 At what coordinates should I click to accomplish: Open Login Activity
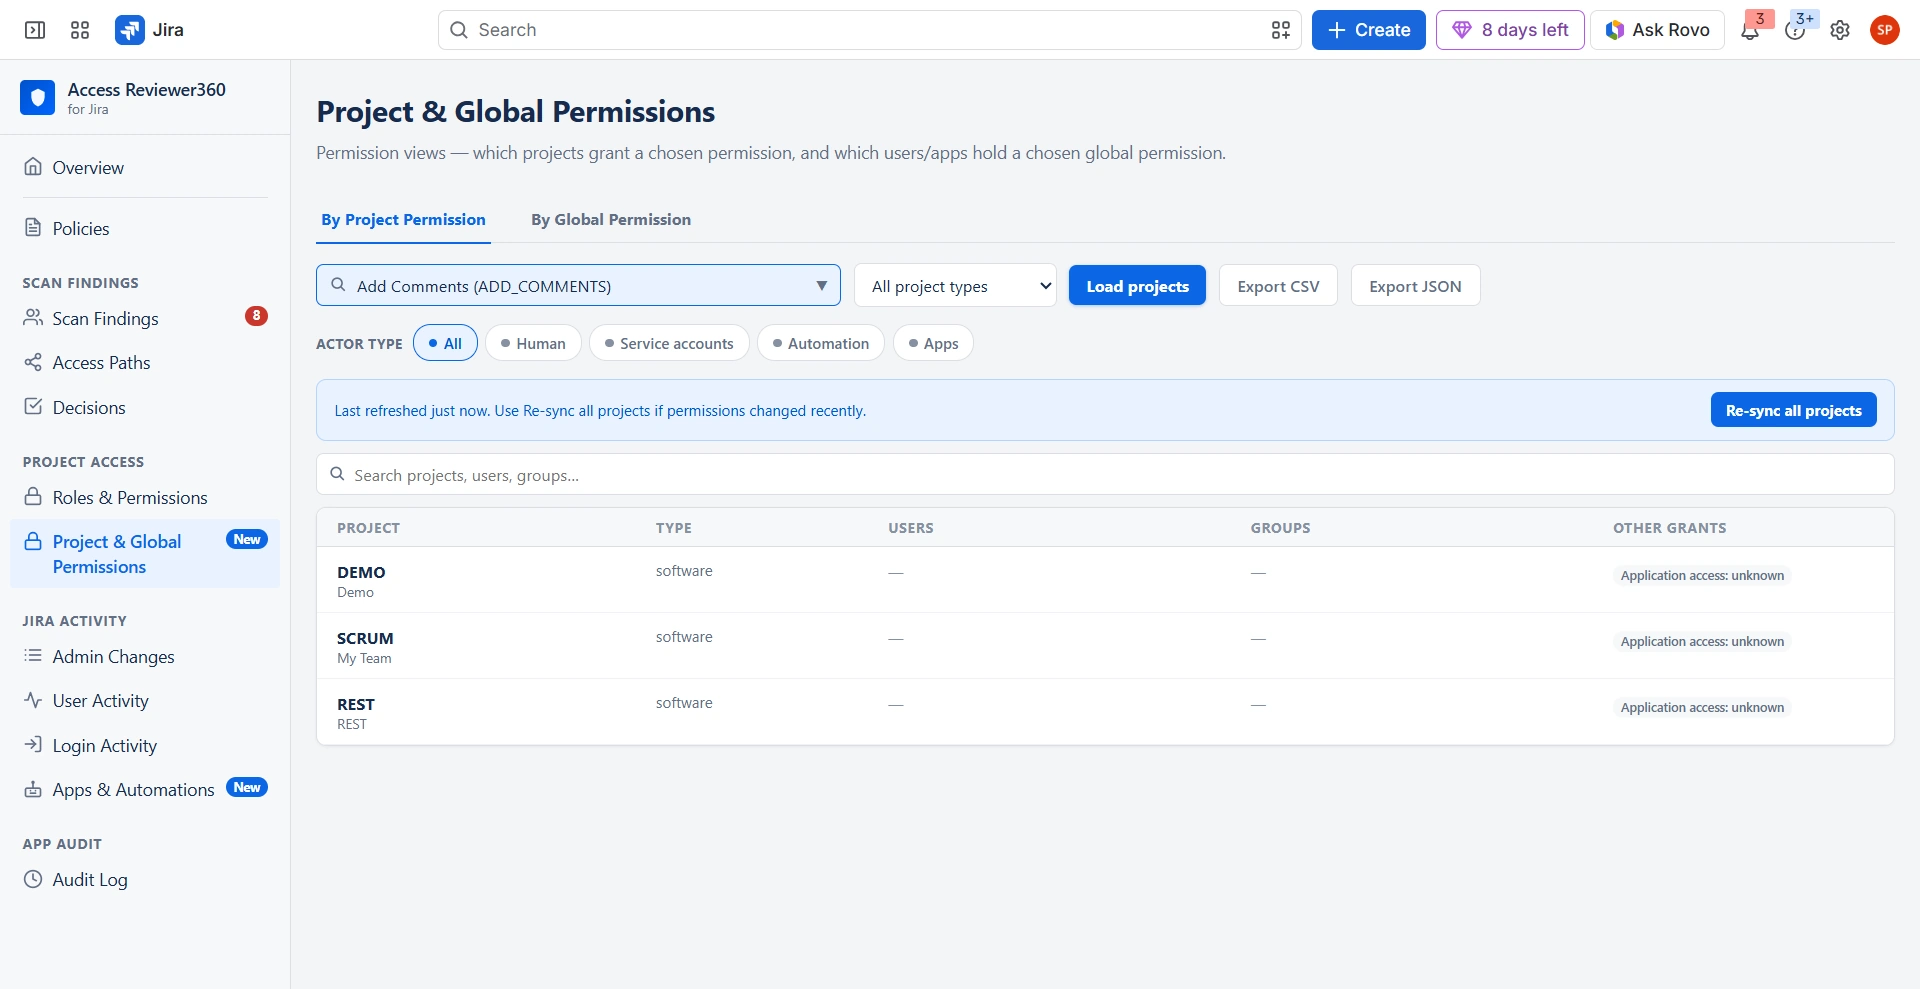pos(145,745)
